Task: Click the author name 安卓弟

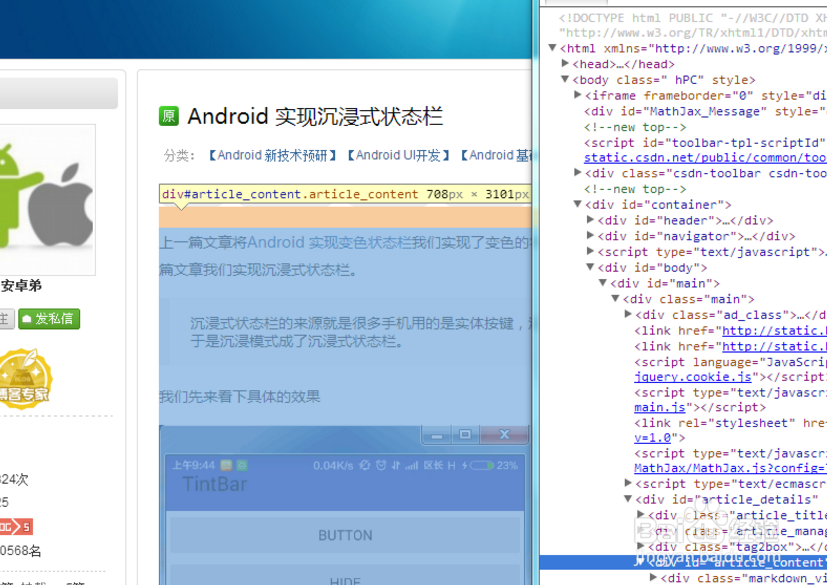Action: coord(21,286)
